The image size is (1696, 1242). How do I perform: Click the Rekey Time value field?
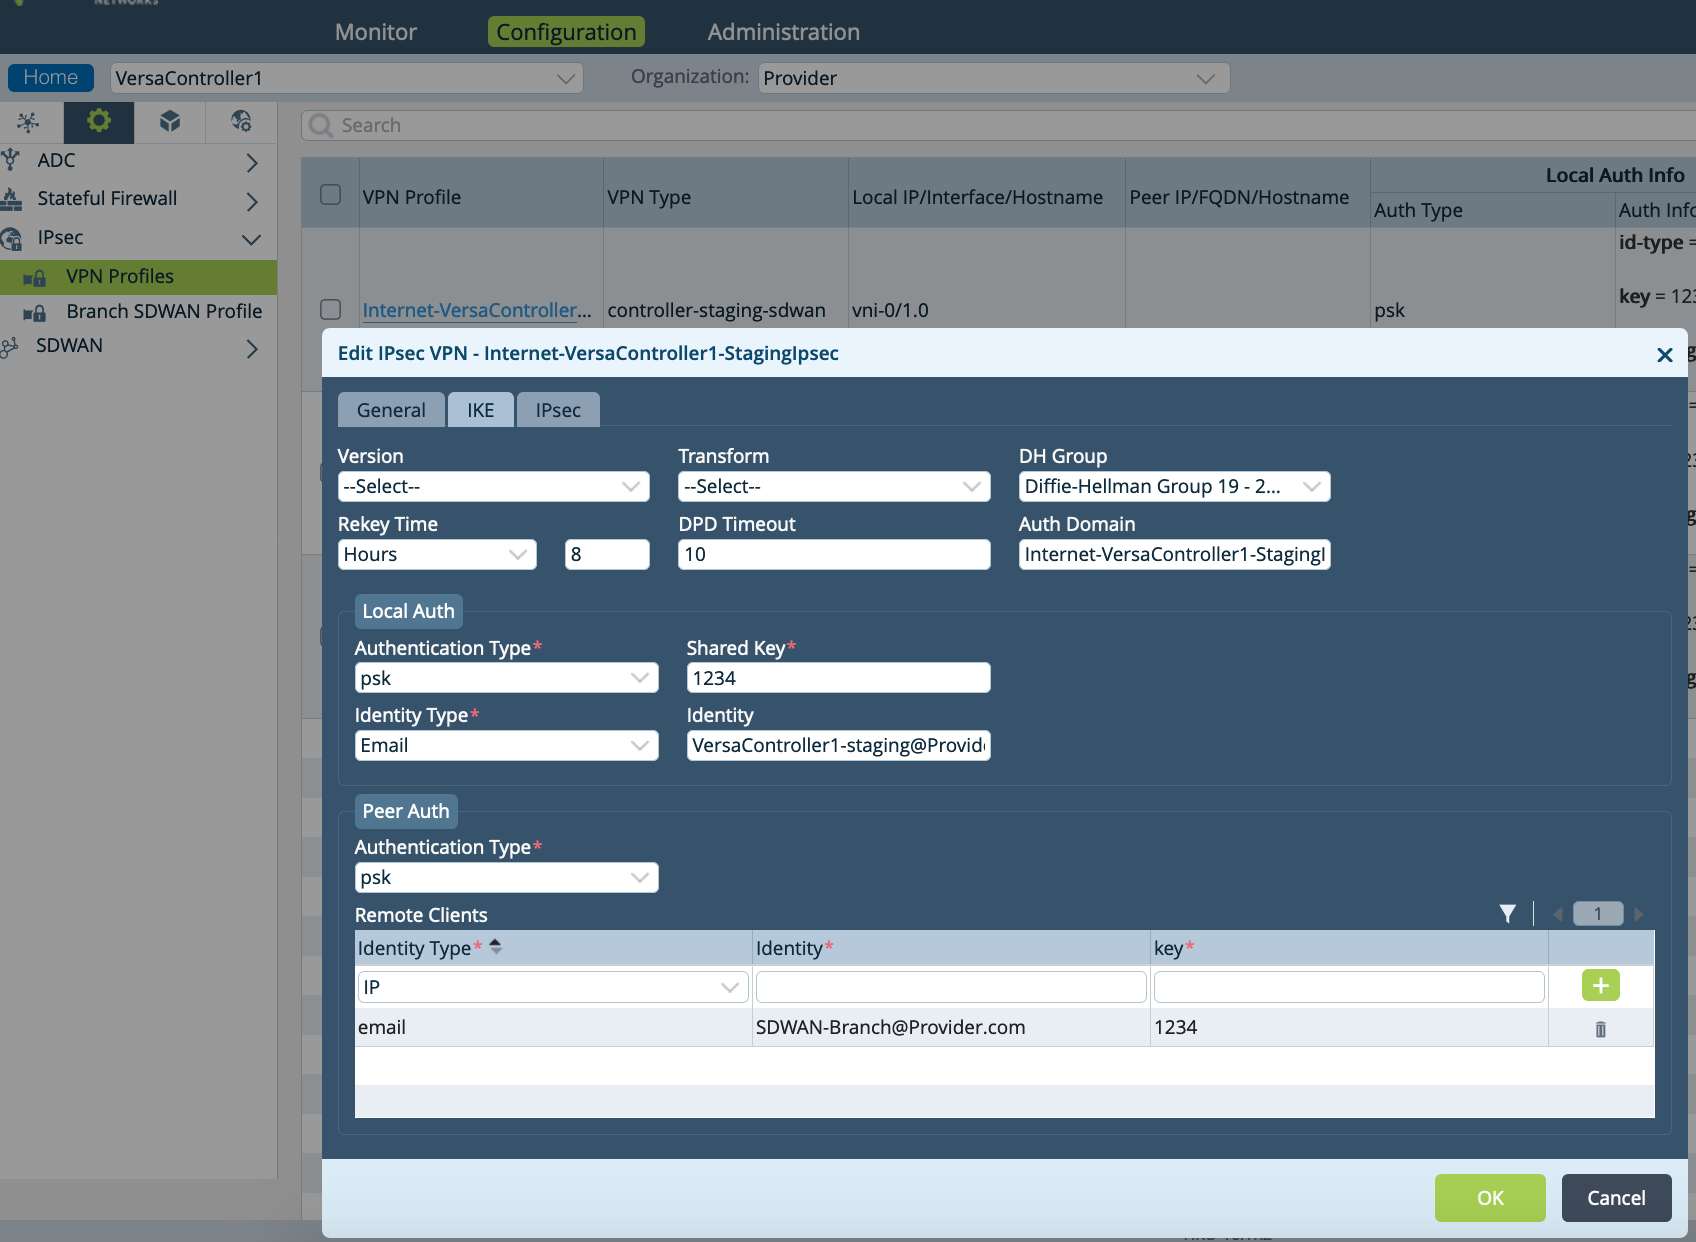coord(607,555)
